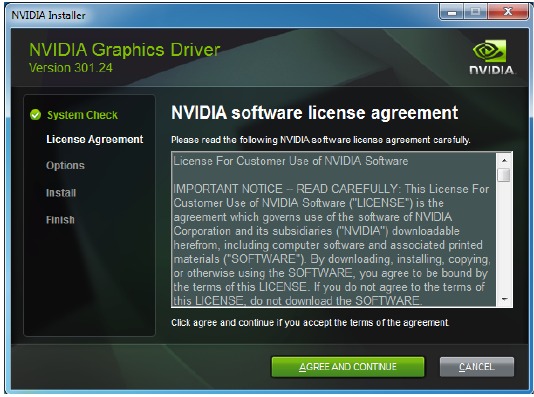This screenshot has height=397, width=534.
Task: Click the license text scroll-down arrow
Action: click(504, 299)
